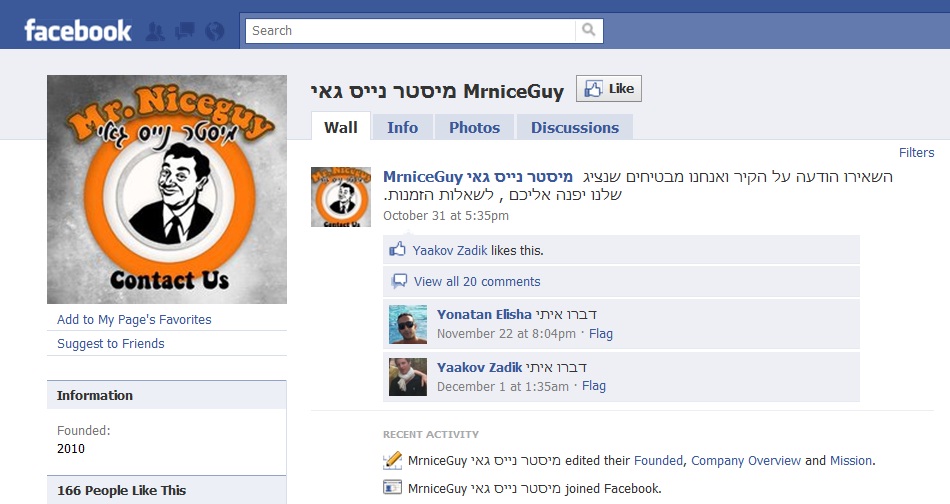Expand View all 20 comments
Image resolution: width=950 pixels, height=504 pixels.
point(477,281)
